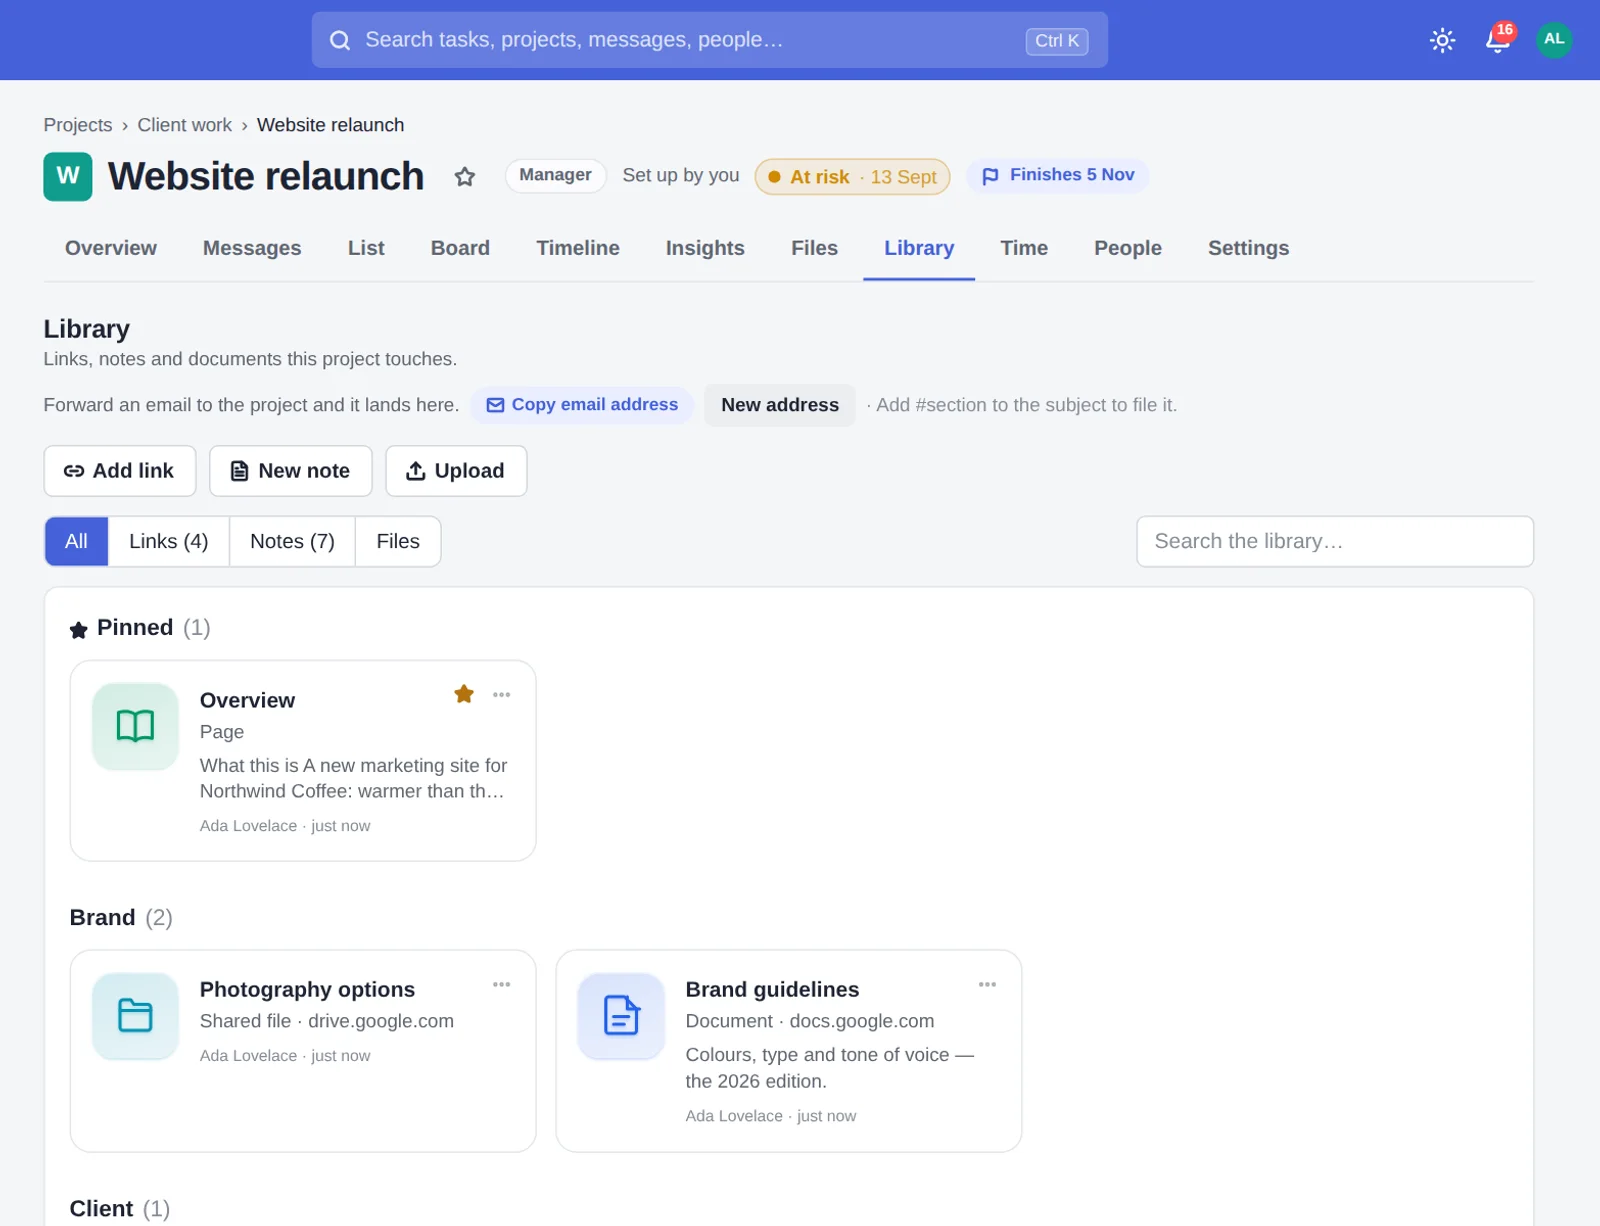Open the People tab
This screenshot has width=1600, height=1226.
[x=1128, y=248]
